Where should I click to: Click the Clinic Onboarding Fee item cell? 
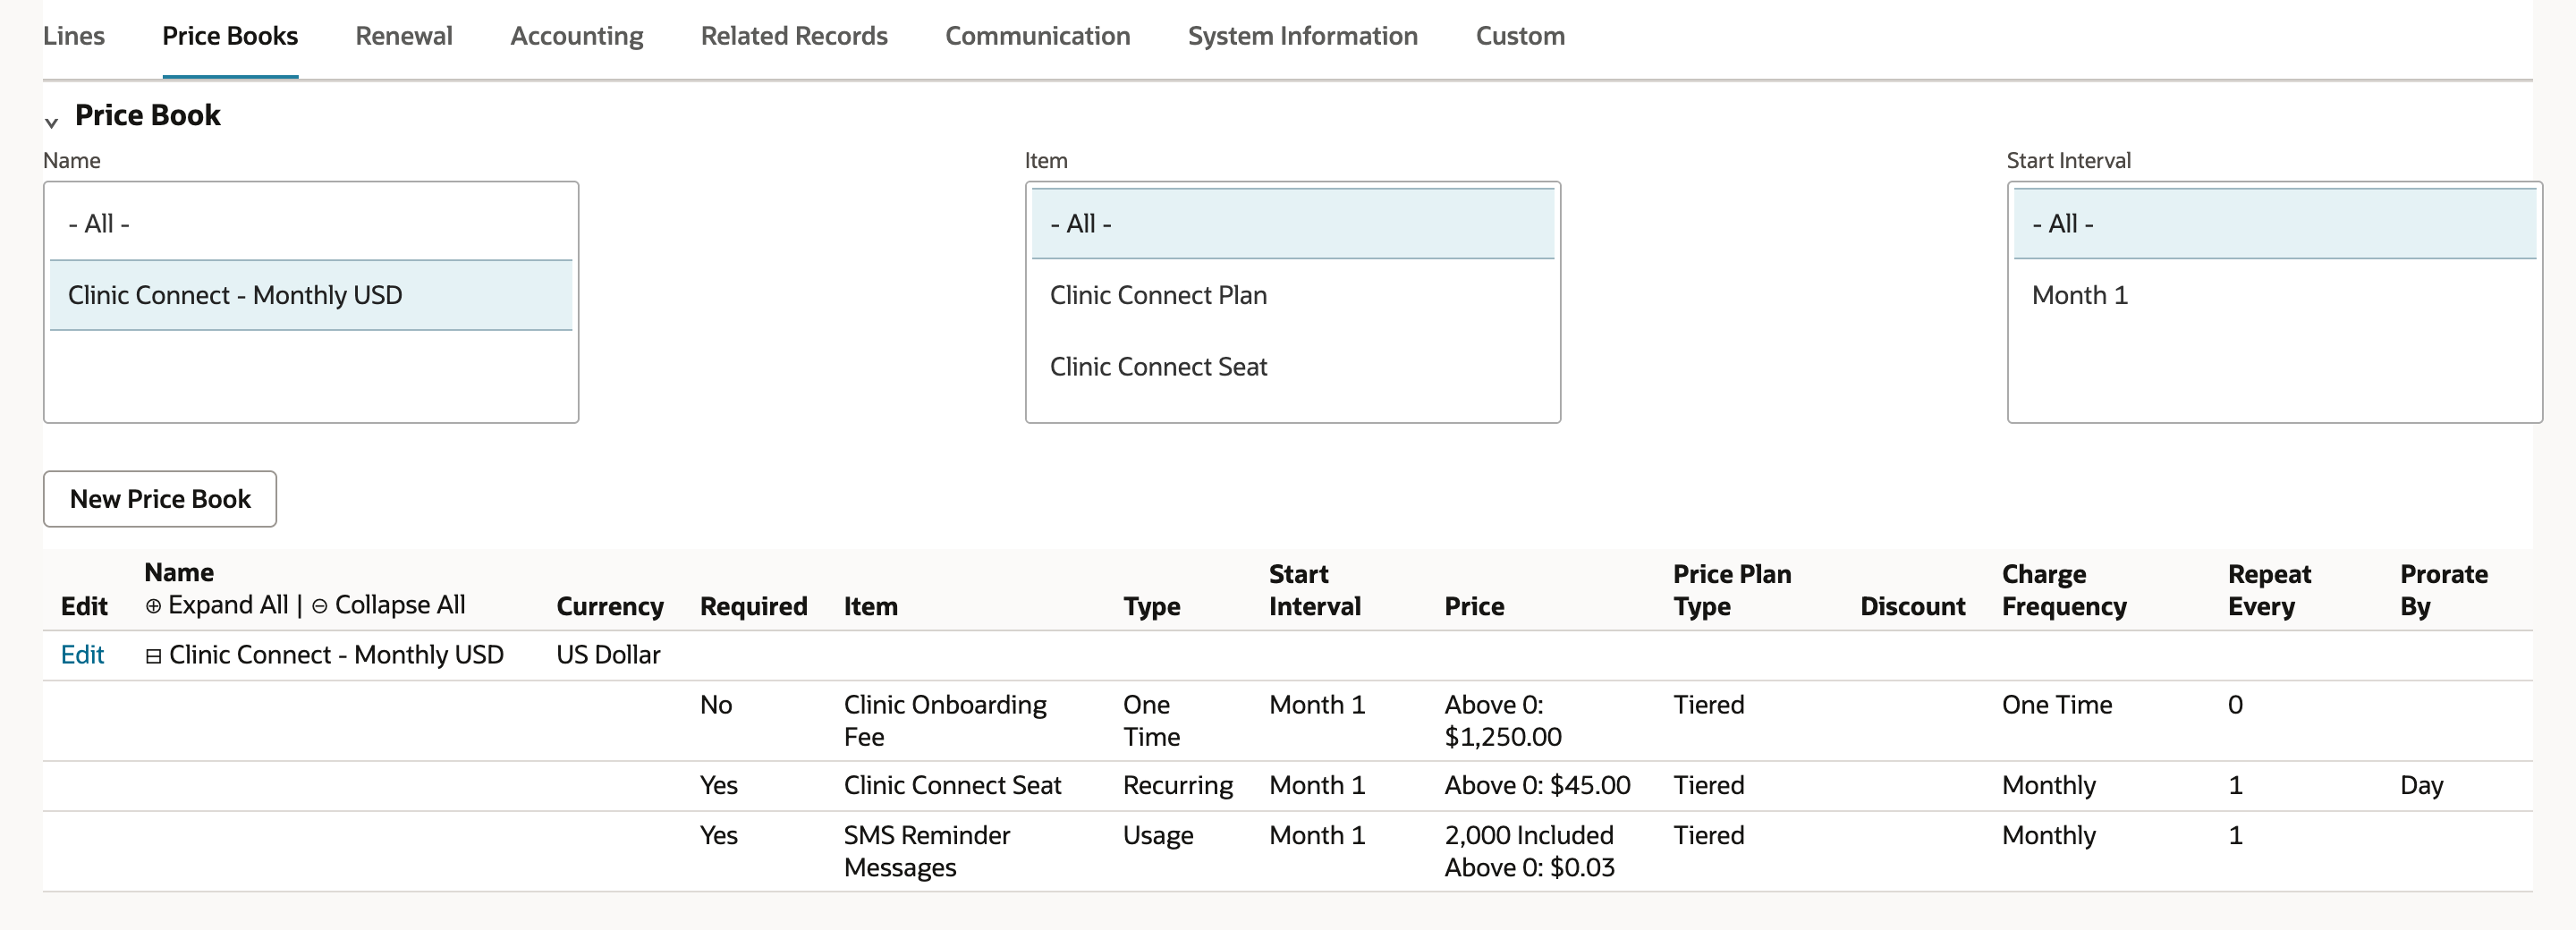[x=945, y=721]
